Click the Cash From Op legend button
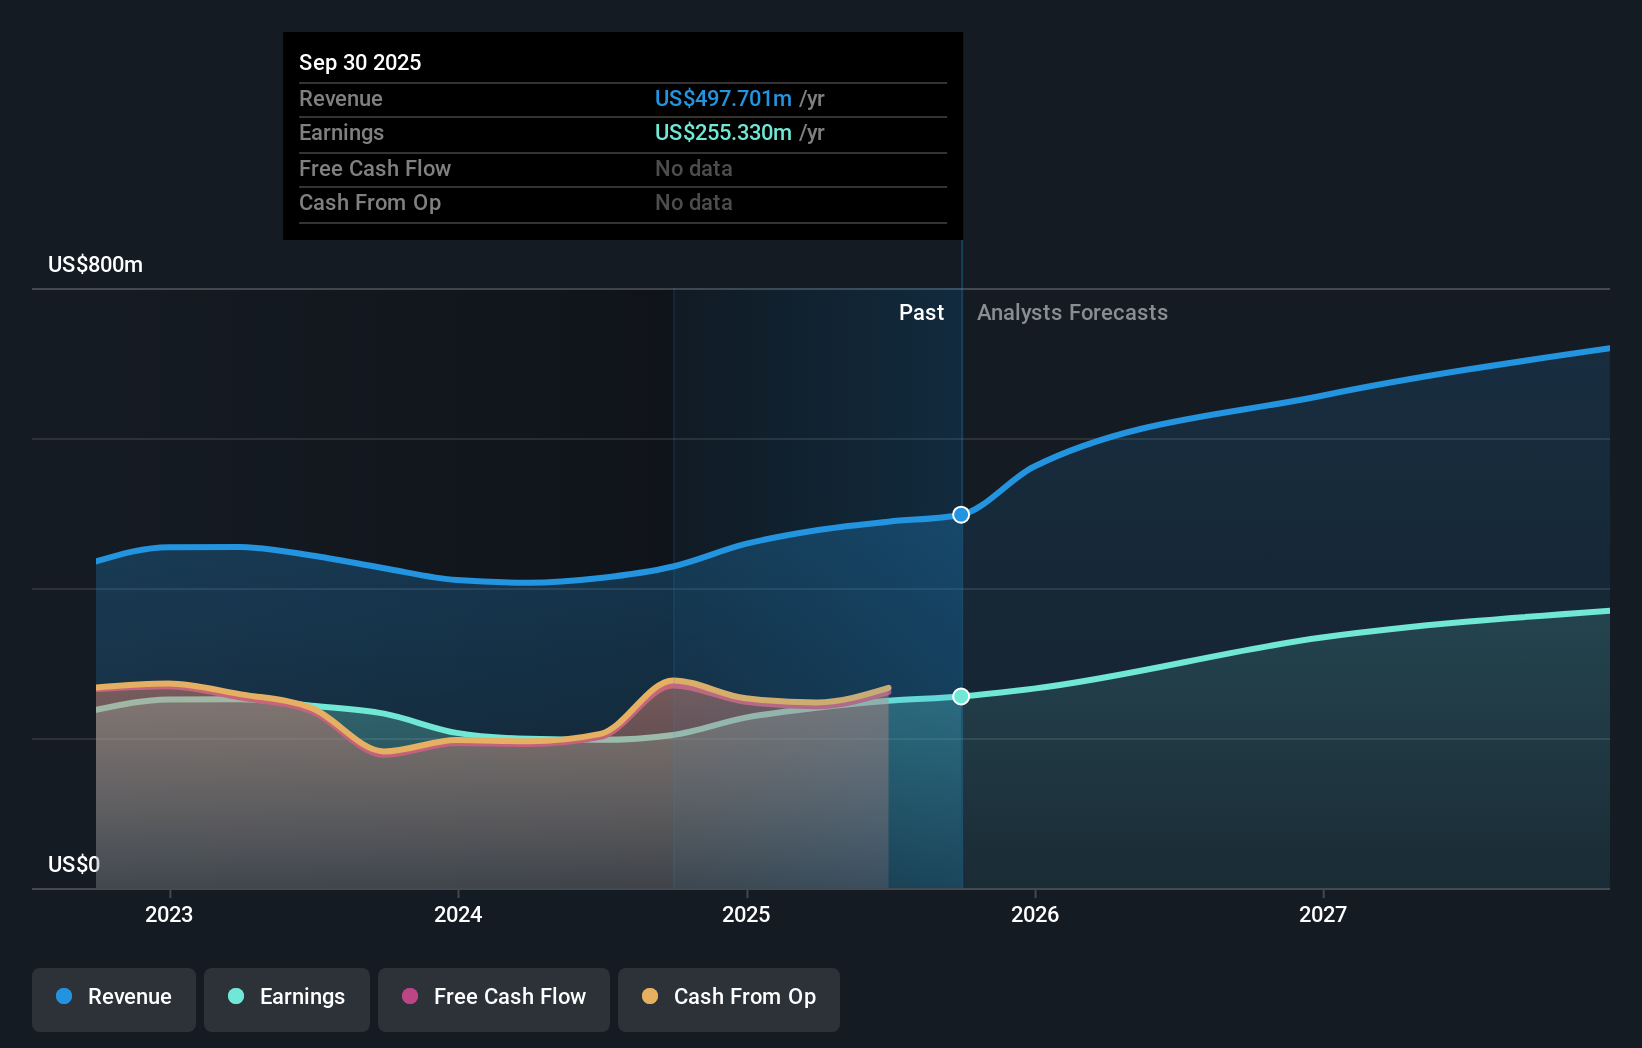1642x1048 pixels. click(x=728, y=997)
